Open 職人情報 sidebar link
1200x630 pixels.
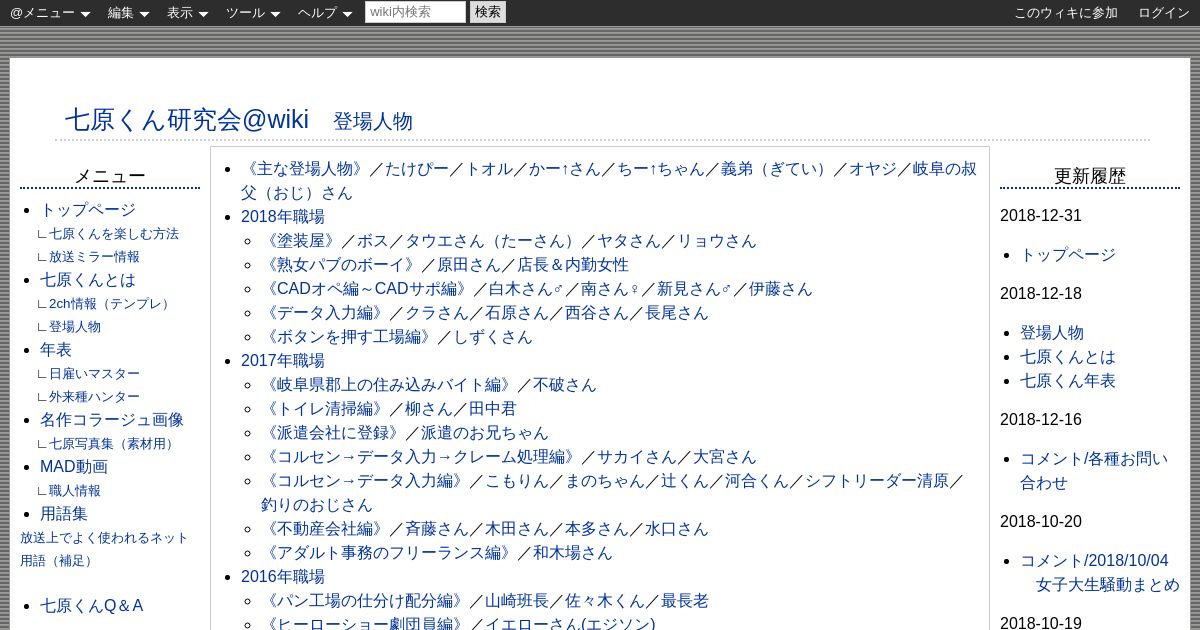pos(75,491)
